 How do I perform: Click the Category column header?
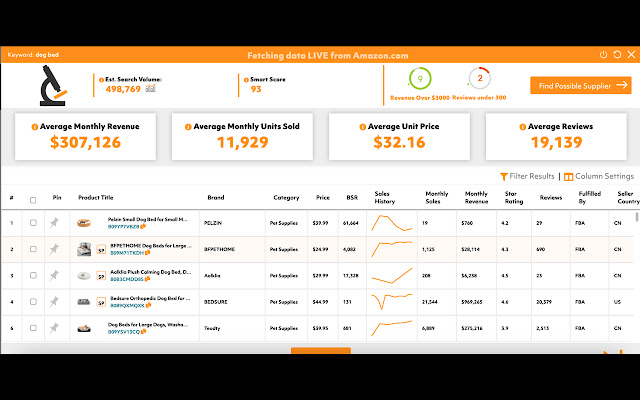(286, 198)
